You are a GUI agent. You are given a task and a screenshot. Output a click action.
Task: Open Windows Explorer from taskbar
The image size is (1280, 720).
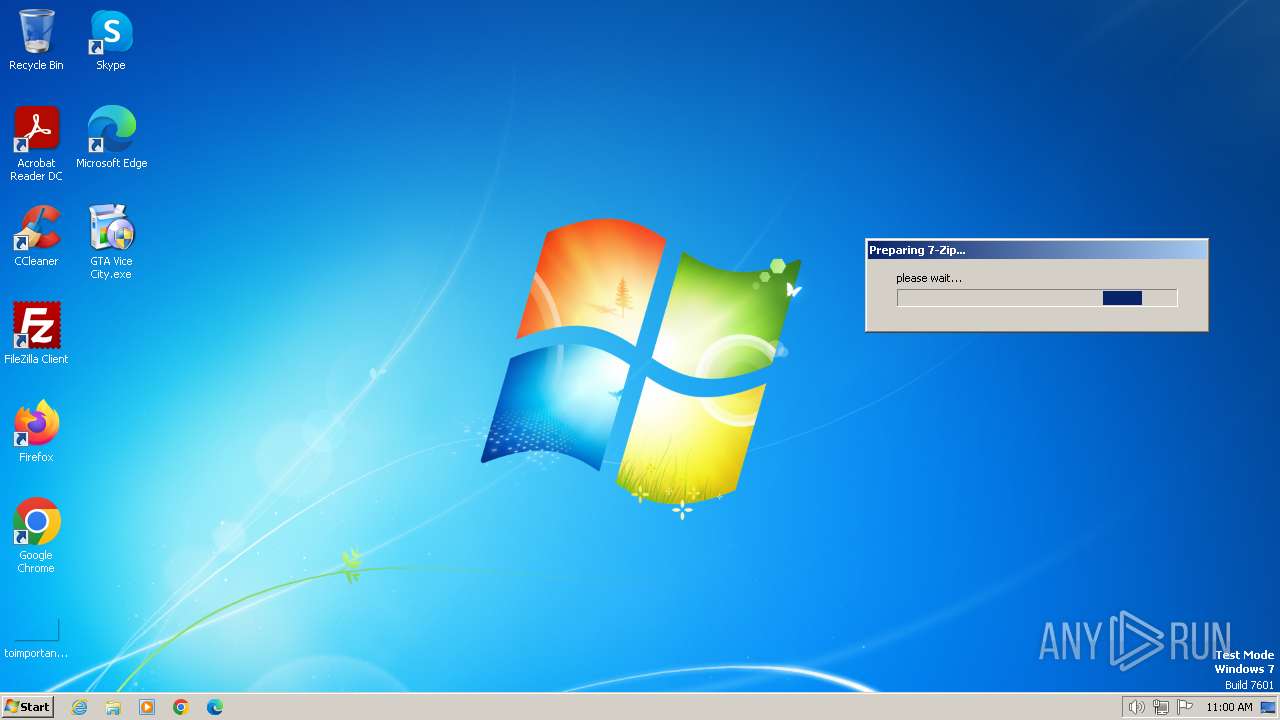[x=113, y=707]
